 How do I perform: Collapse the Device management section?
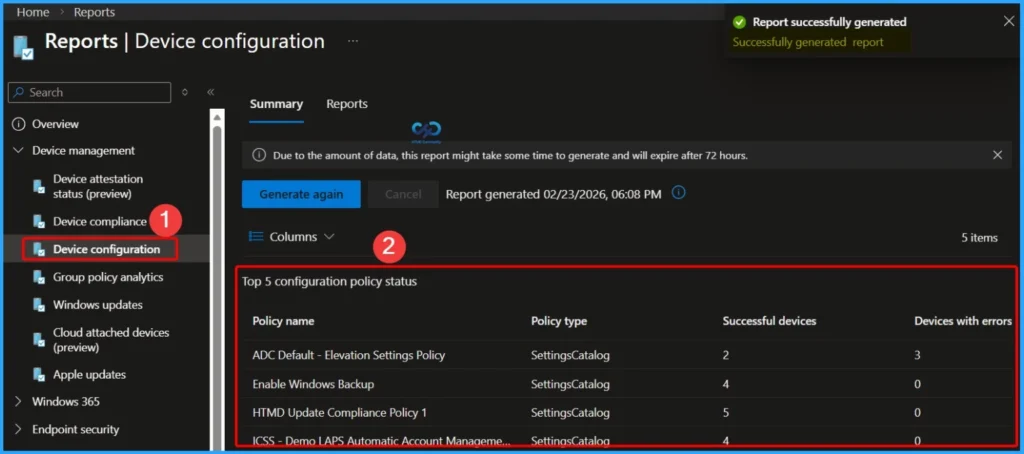18,151
